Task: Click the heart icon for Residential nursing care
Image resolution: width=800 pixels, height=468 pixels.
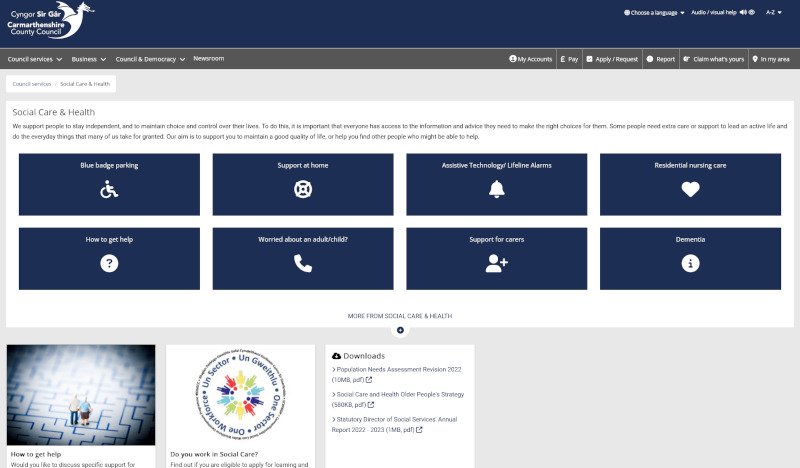Action: tap(690, 189)
